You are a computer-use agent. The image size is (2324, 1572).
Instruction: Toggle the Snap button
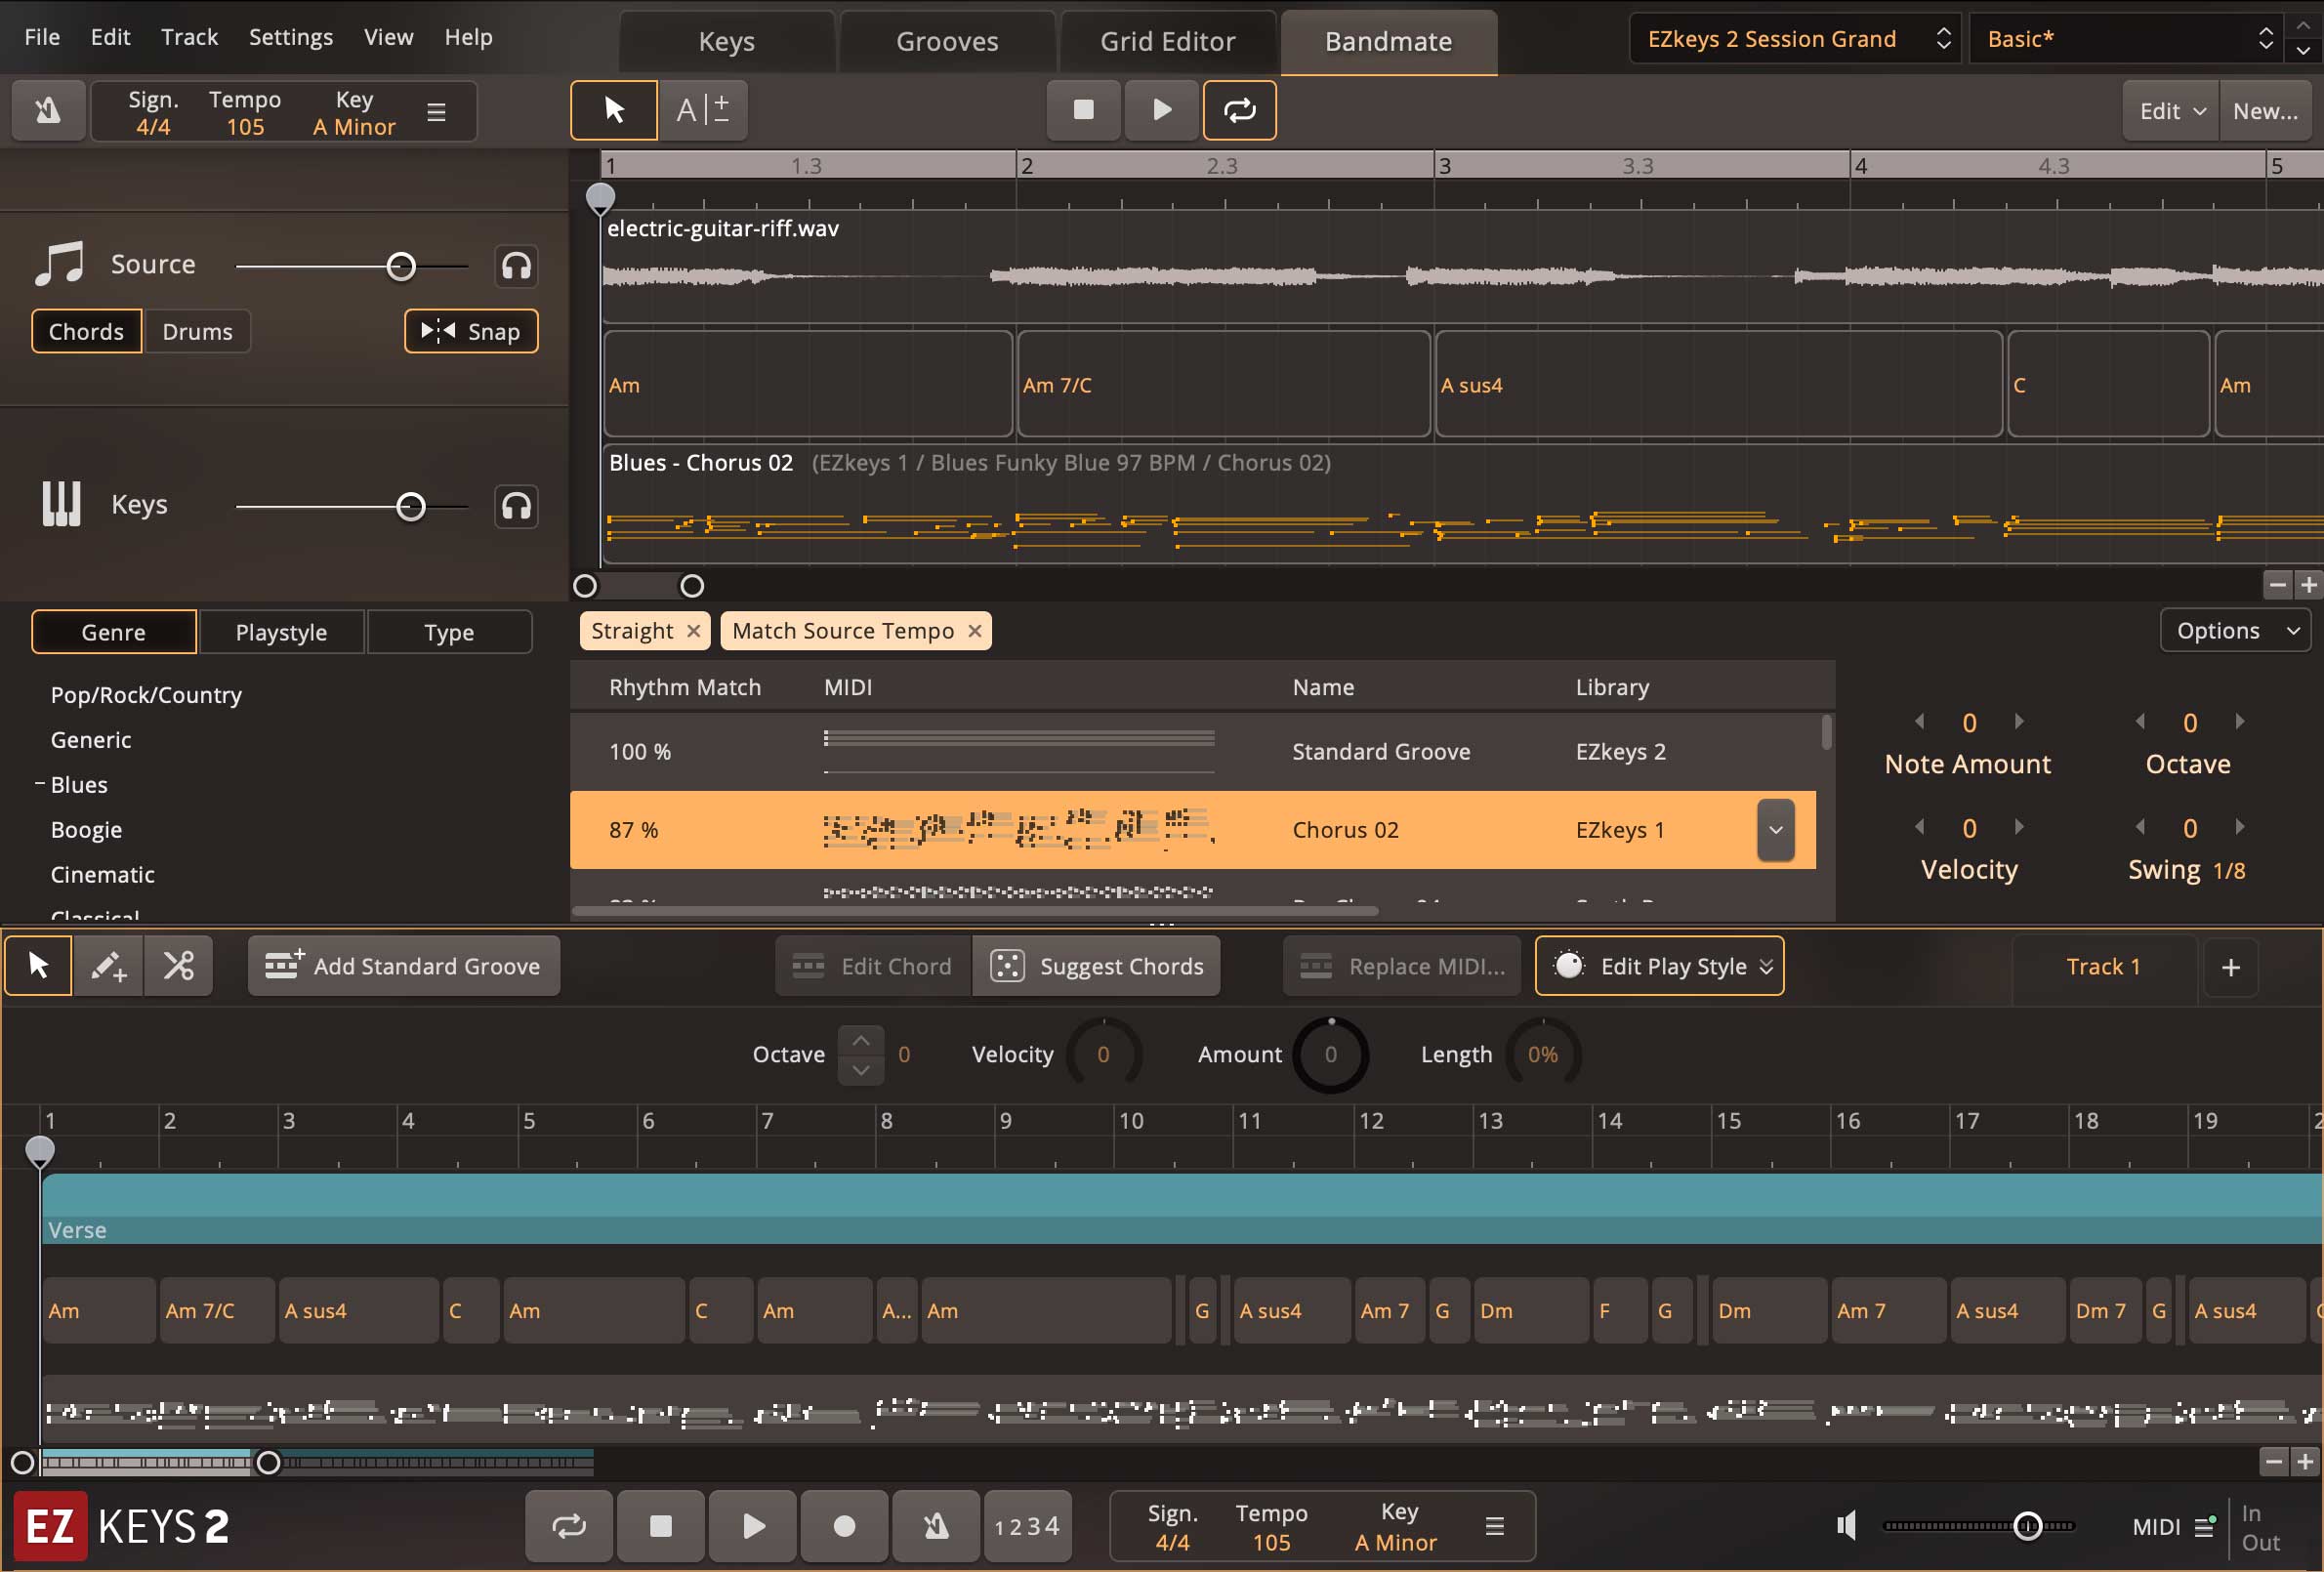471,331
